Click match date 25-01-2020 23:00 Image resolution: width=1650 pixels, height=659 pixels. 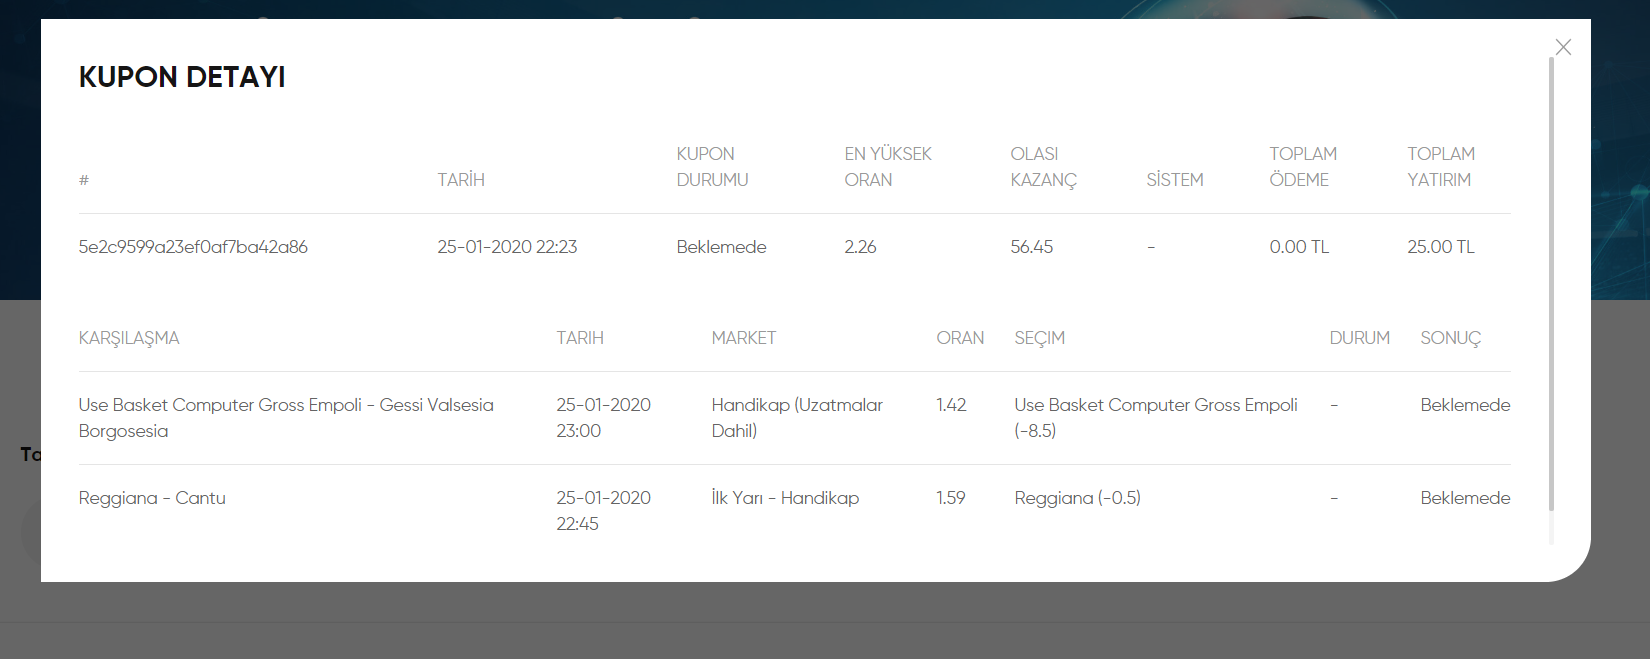point(603,418)
